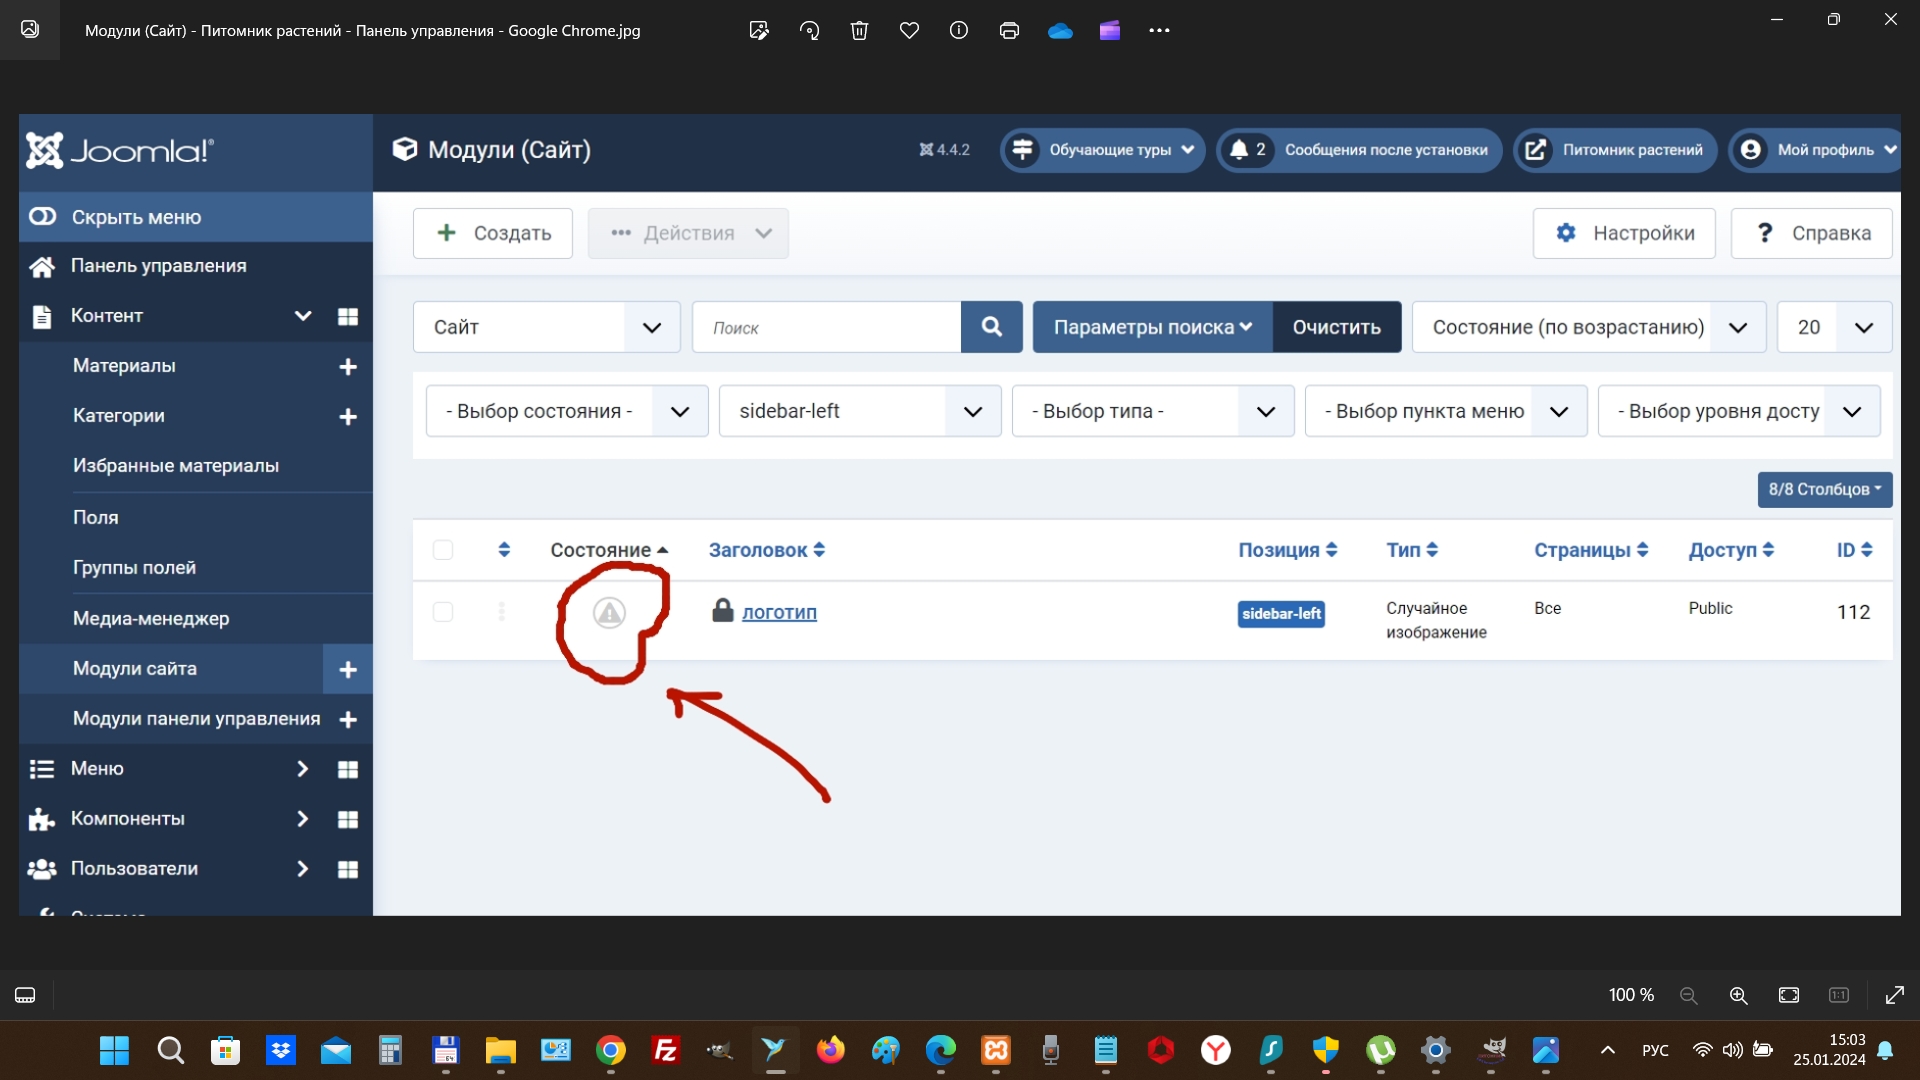Viewport: 1920px width, 1080px height.
Task: Open Контент dashboard grid icon
Action: 348,316
